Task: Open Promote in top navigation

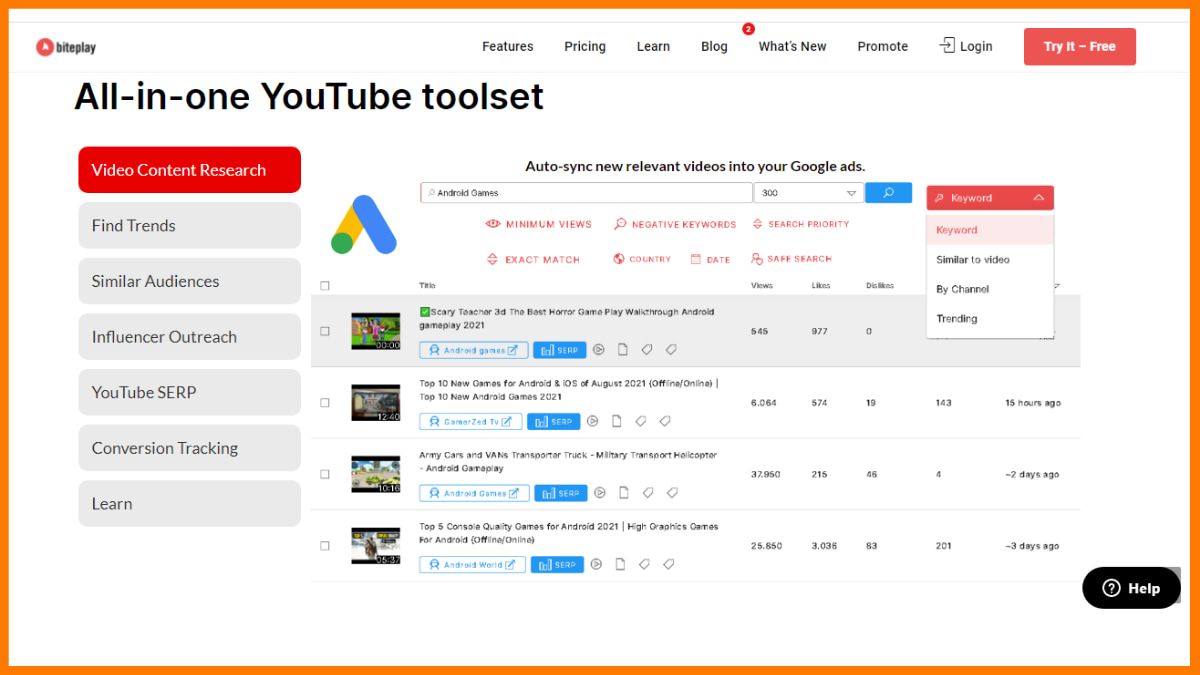Action: point(883,46)
